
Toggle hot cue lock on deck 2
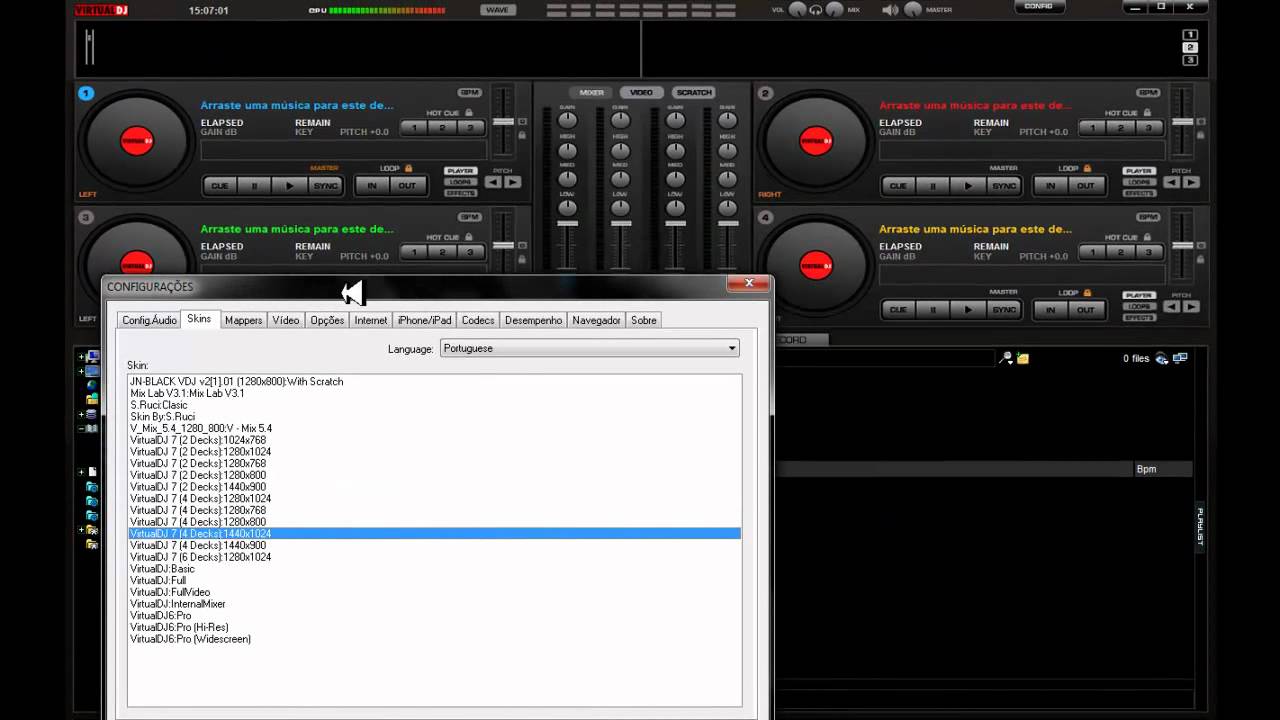click(1147, 113)
